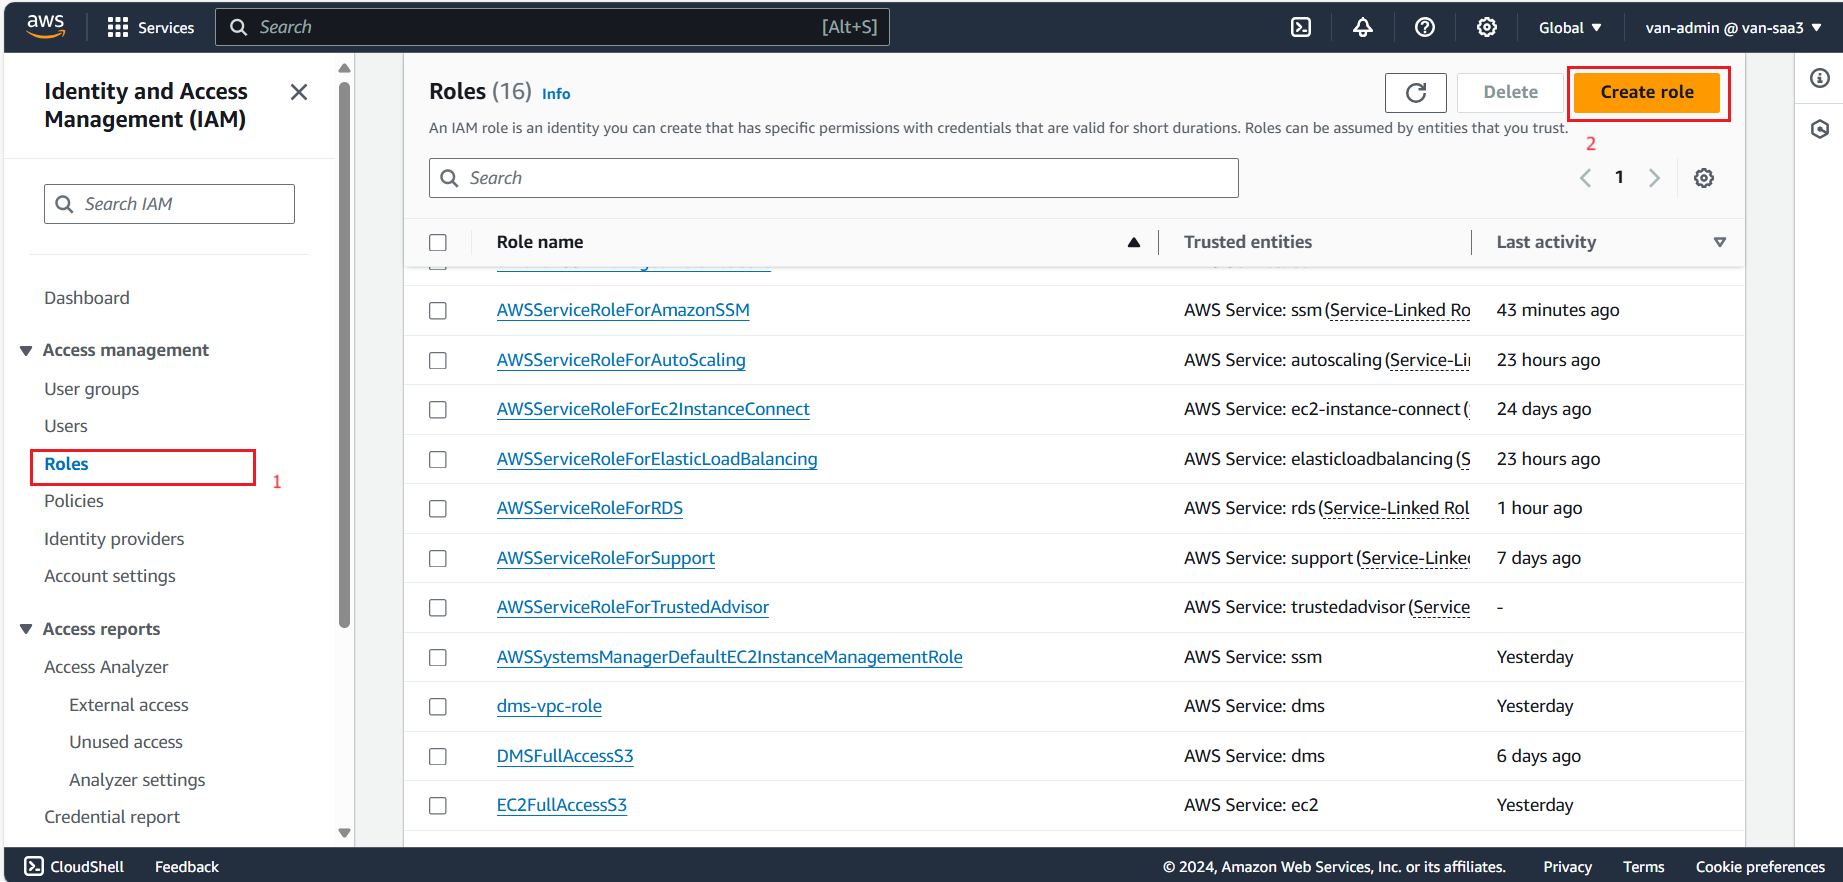Open External access in sidebar

[129, 705]
